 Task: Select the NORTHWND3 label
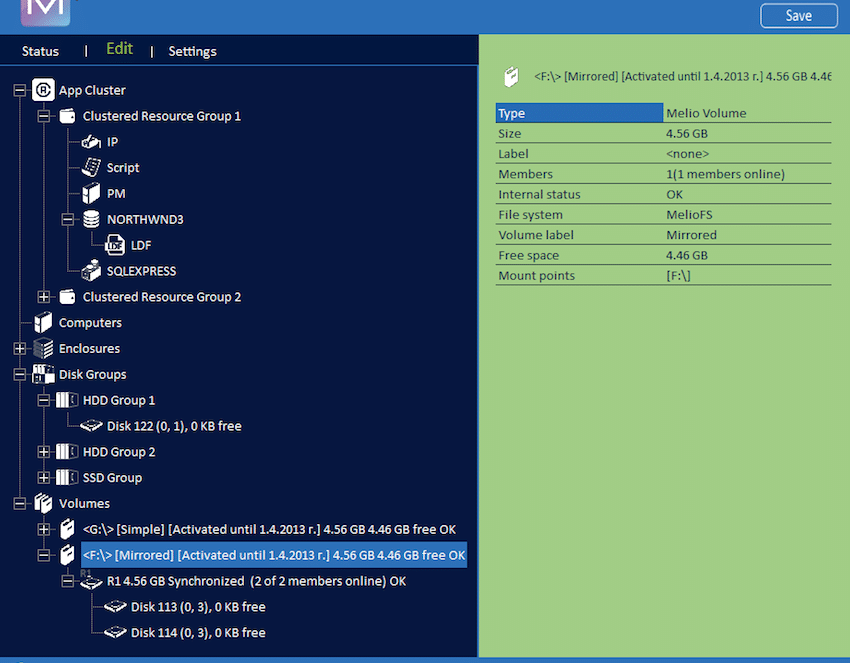click(x=145, y=220)
